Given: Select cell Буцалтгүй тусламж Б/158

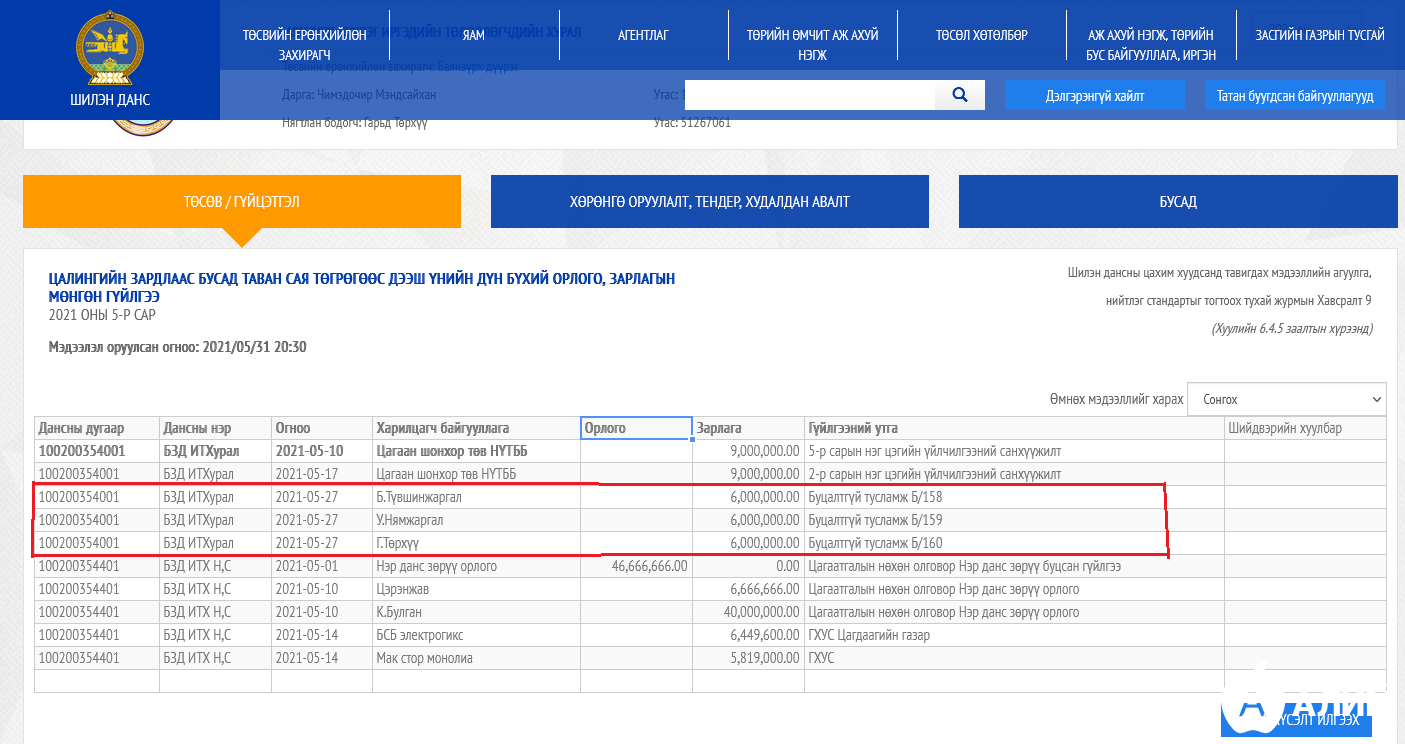Looking at the screenshot, I should (1015, 497).
